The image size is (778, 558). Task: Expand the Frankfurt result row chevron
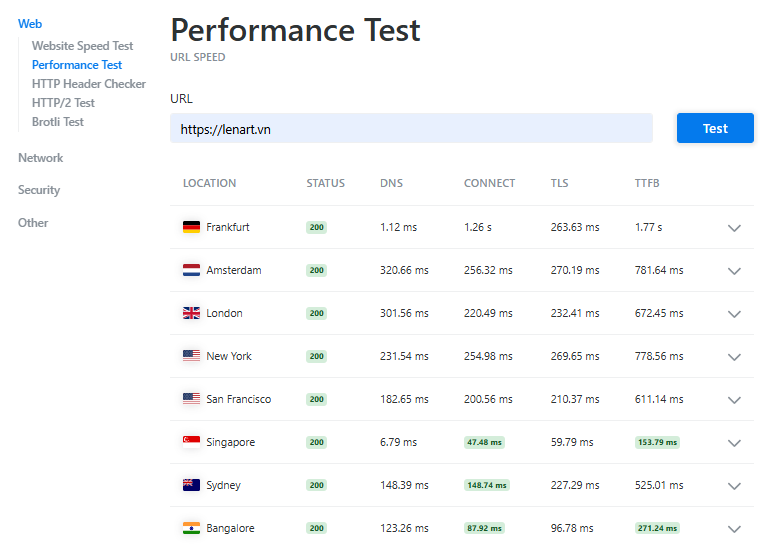click(x=734, y=228)
